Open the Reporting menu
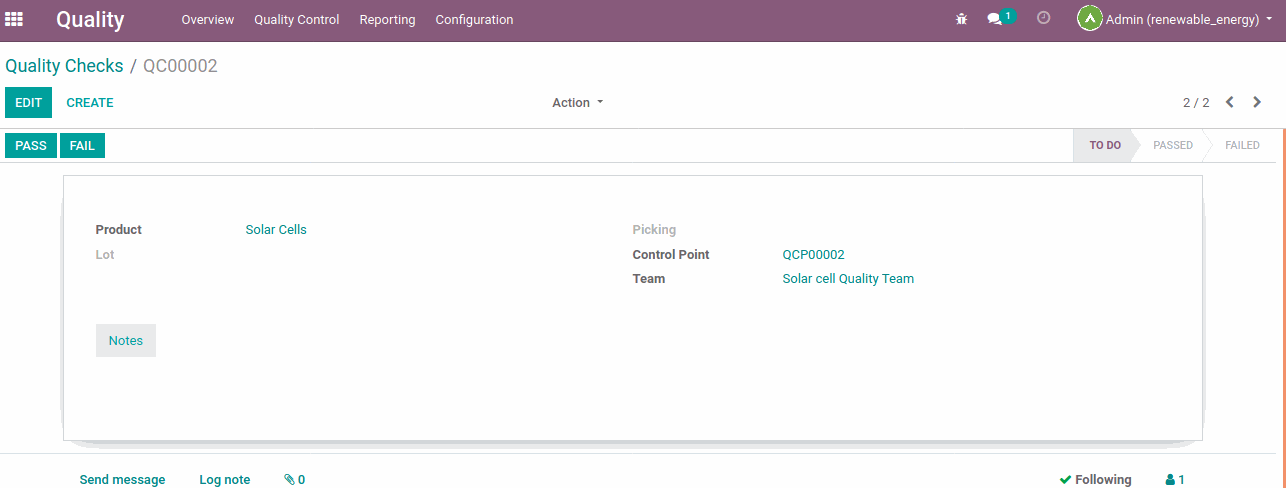The height and width of the screenshot is (488, 1286). click(387, 20)
